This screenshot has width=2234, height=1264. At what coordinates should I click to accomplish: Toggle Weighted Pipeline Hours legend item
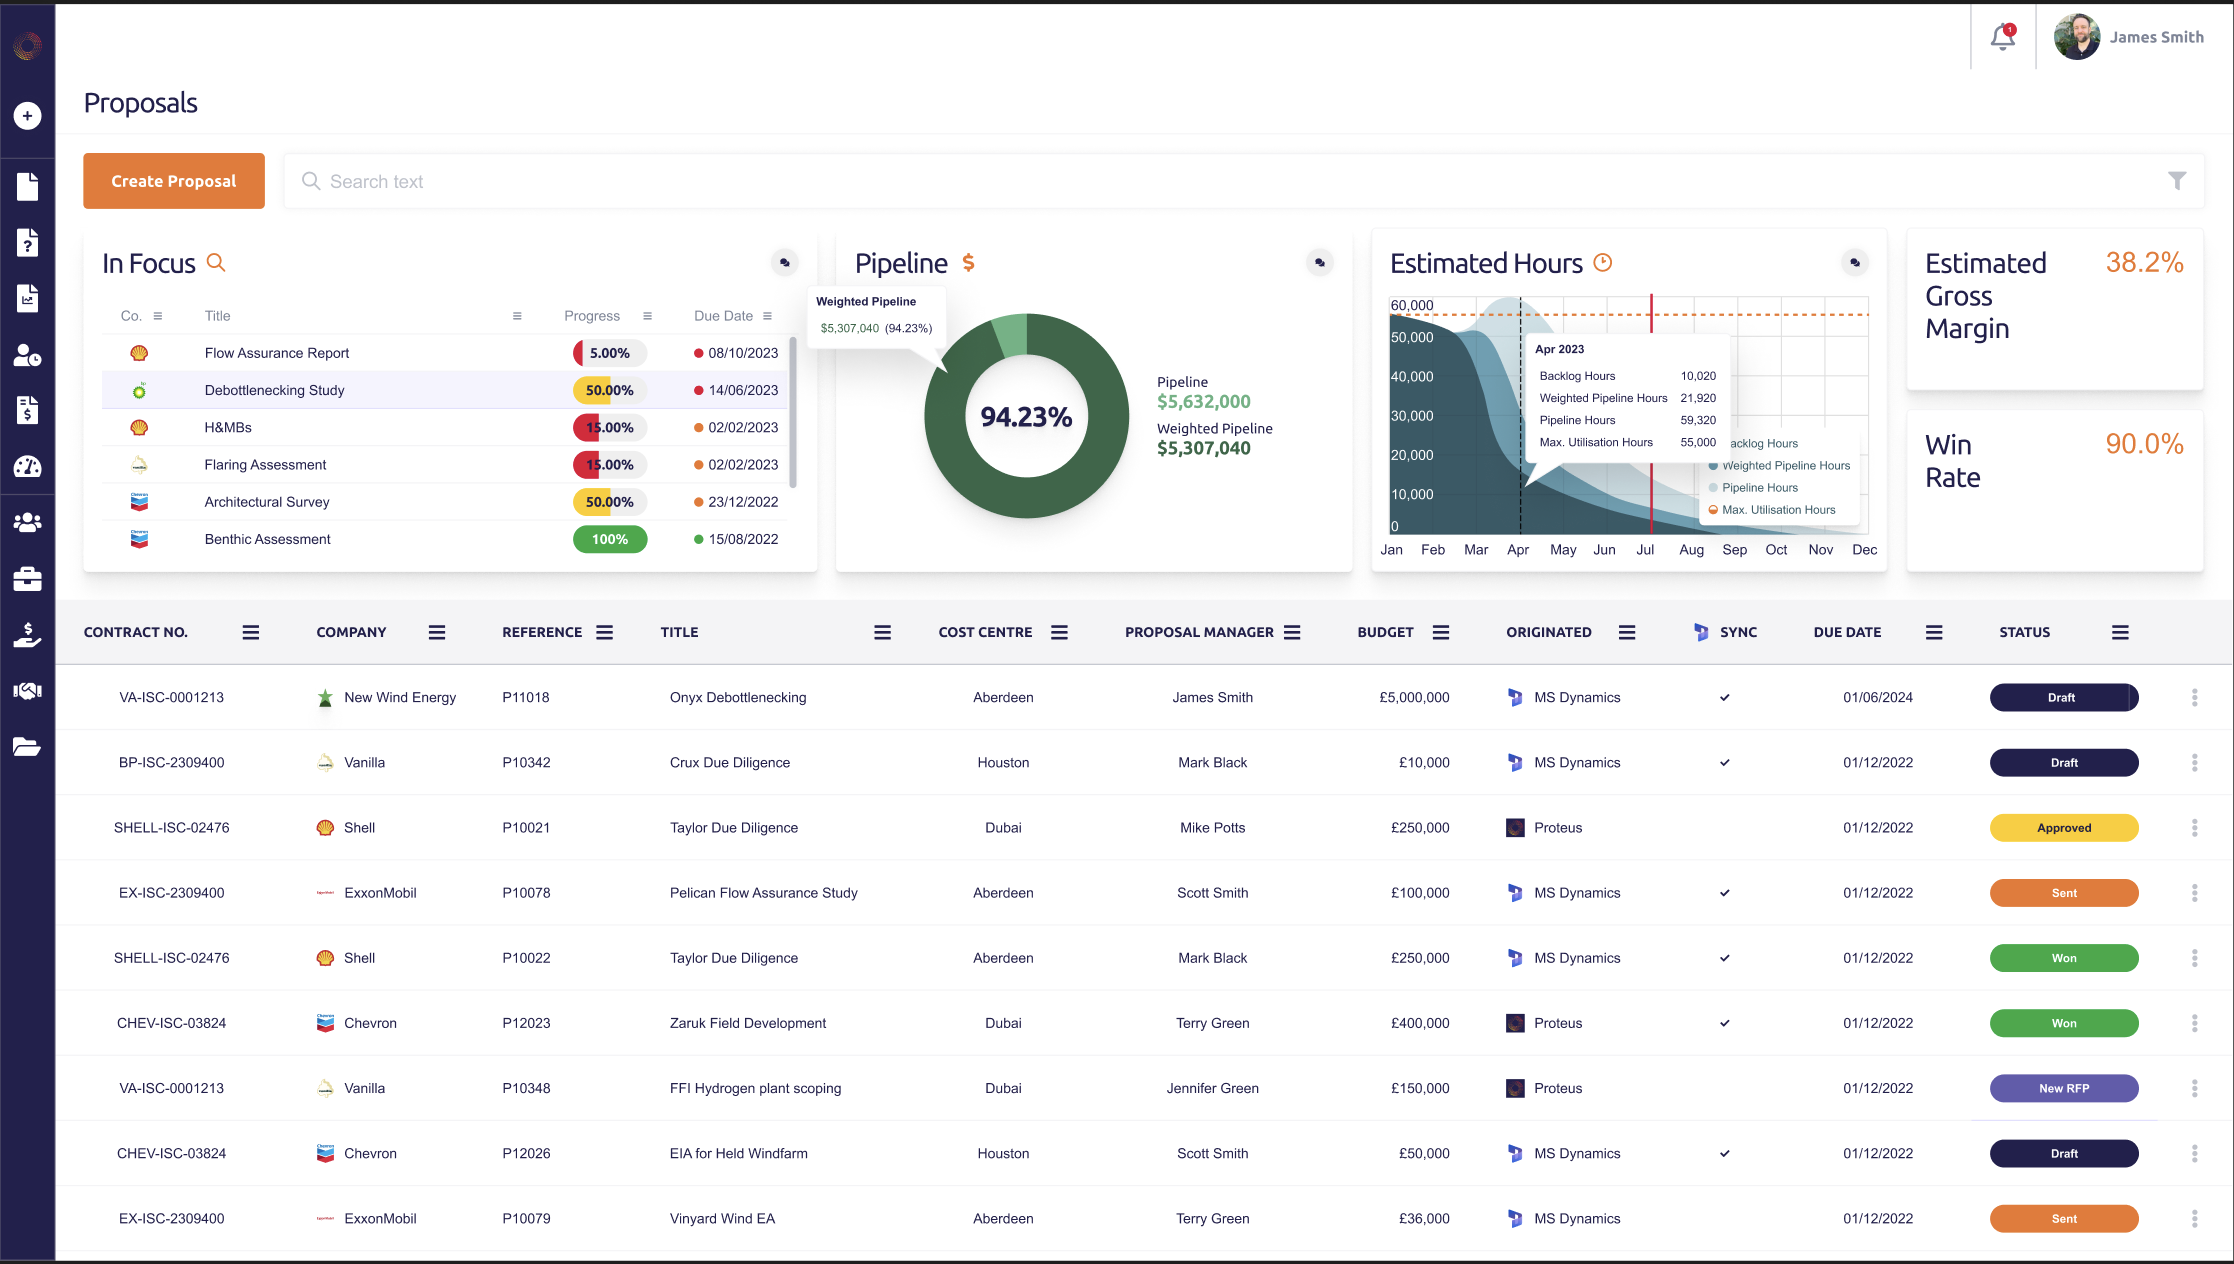[x=1779, y=466]
